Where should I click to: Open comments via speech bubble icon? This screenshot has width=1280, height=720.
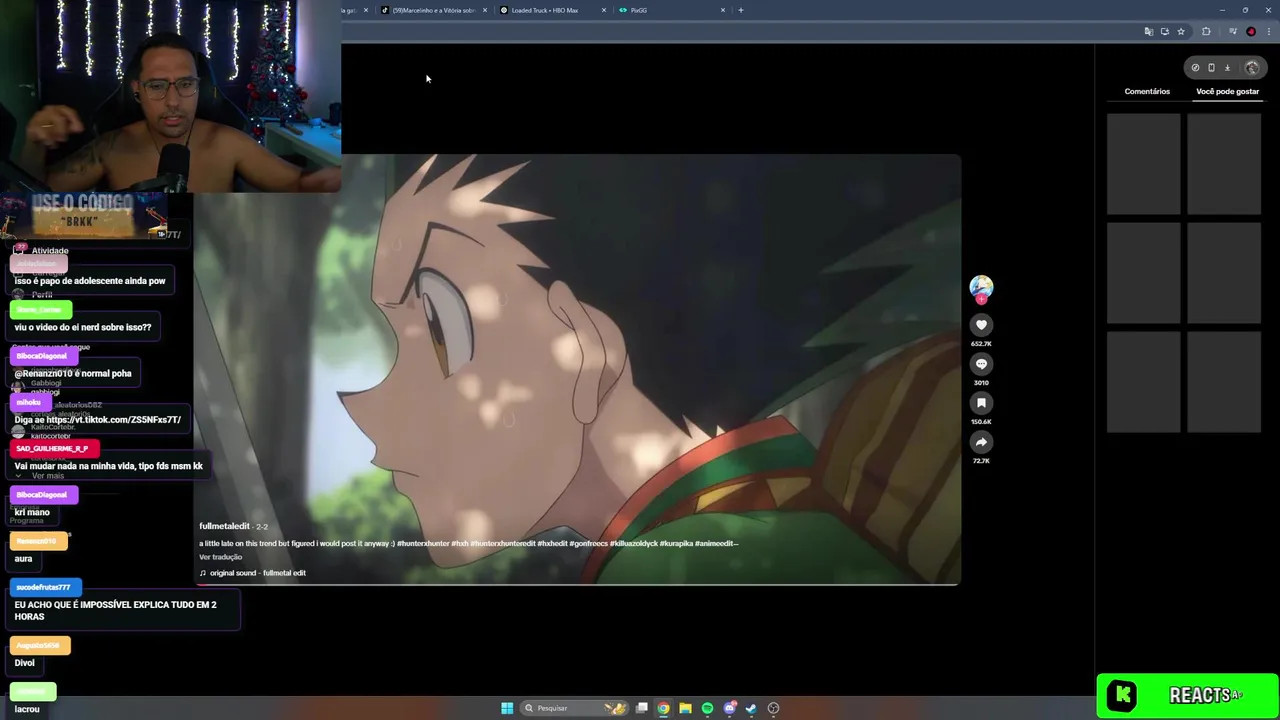pos(981,364)
